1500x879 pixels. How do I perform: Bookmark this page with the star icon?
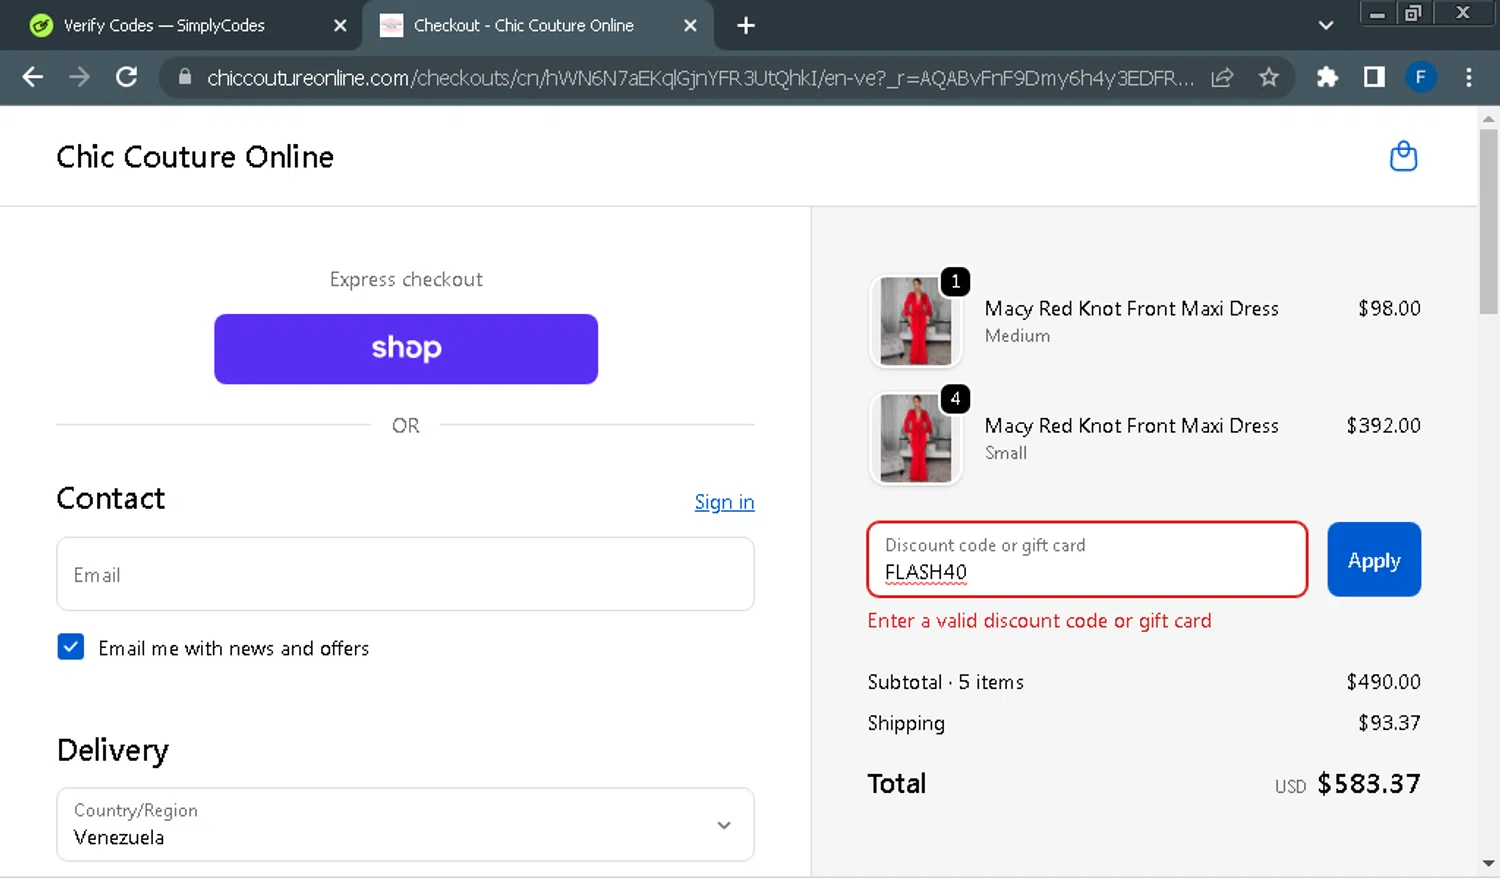(x=1269, y=77)
